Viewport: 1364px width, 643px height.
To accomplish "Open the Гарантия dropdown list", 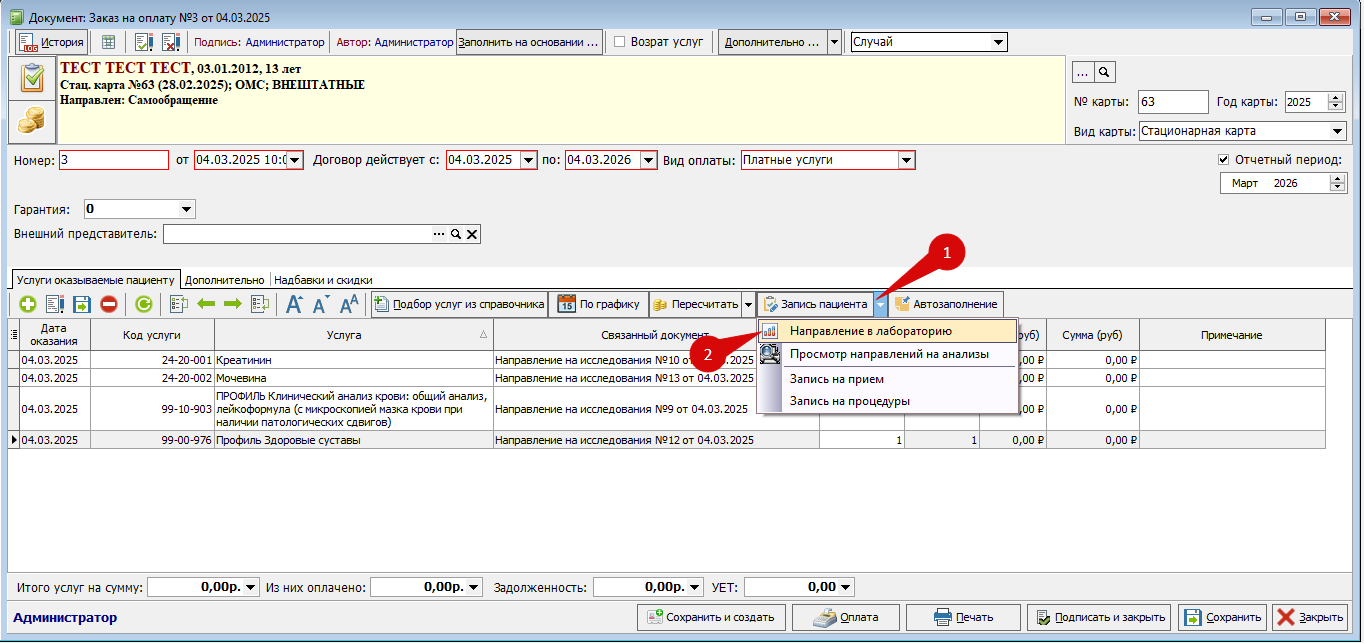I will tap(186, 209).
